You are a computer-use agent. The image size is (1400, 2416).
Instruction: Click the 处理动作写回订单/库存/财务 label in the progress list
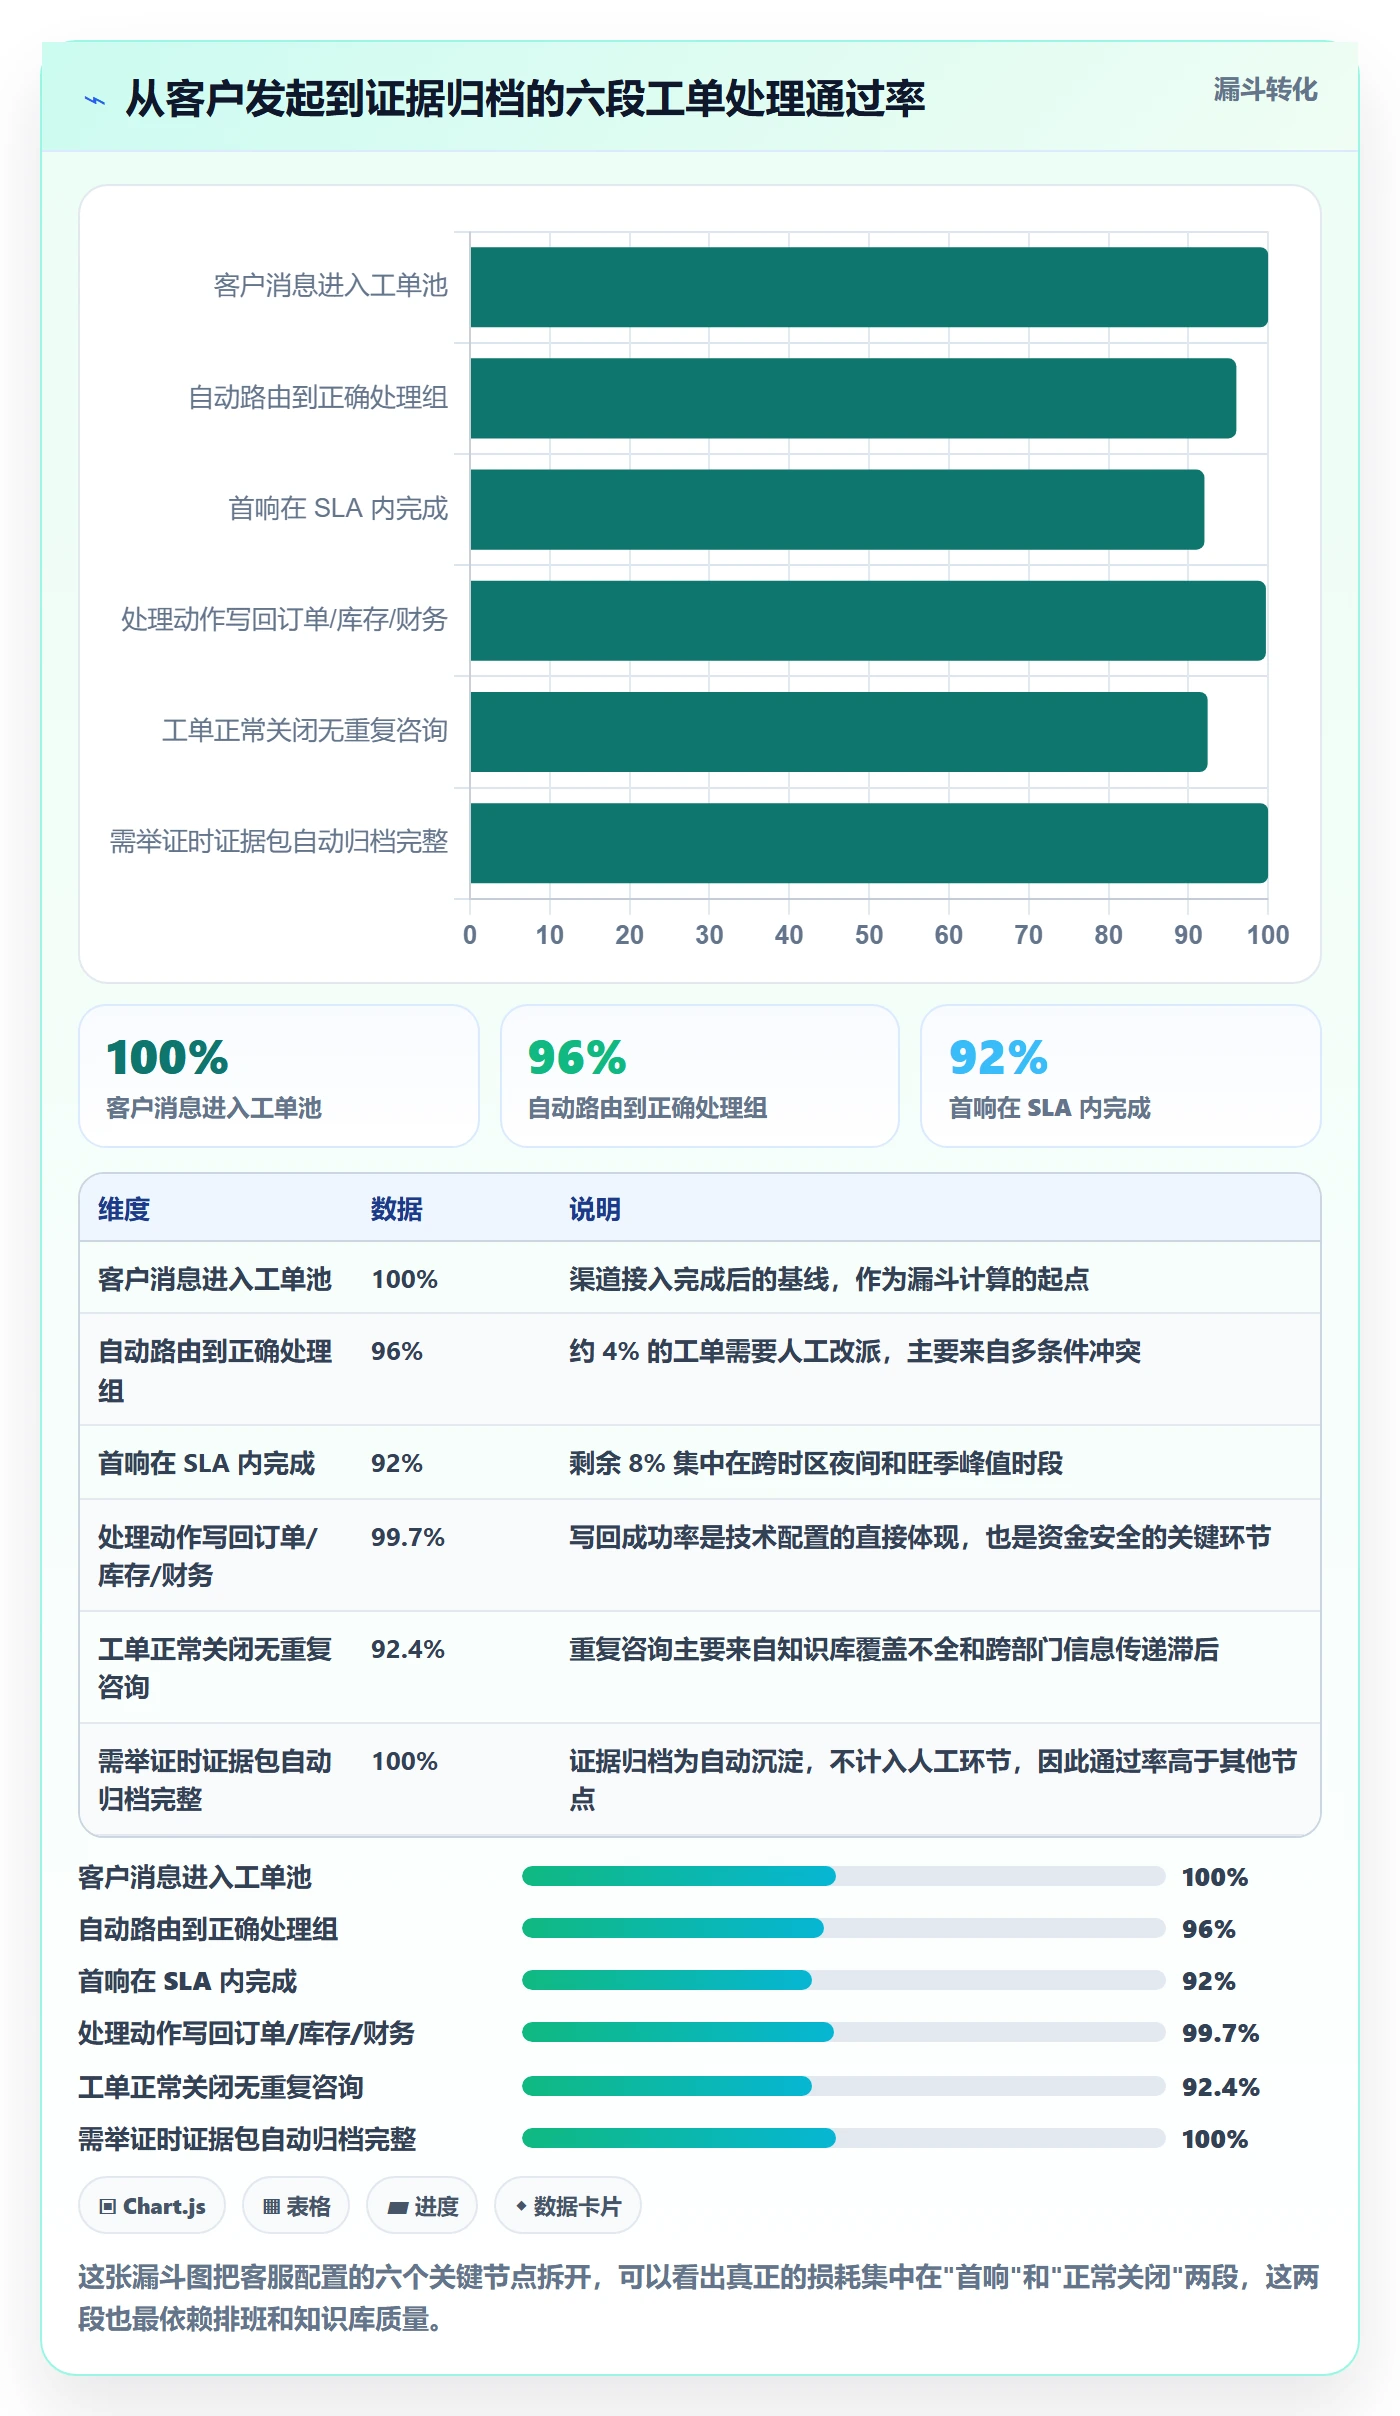247,2033
